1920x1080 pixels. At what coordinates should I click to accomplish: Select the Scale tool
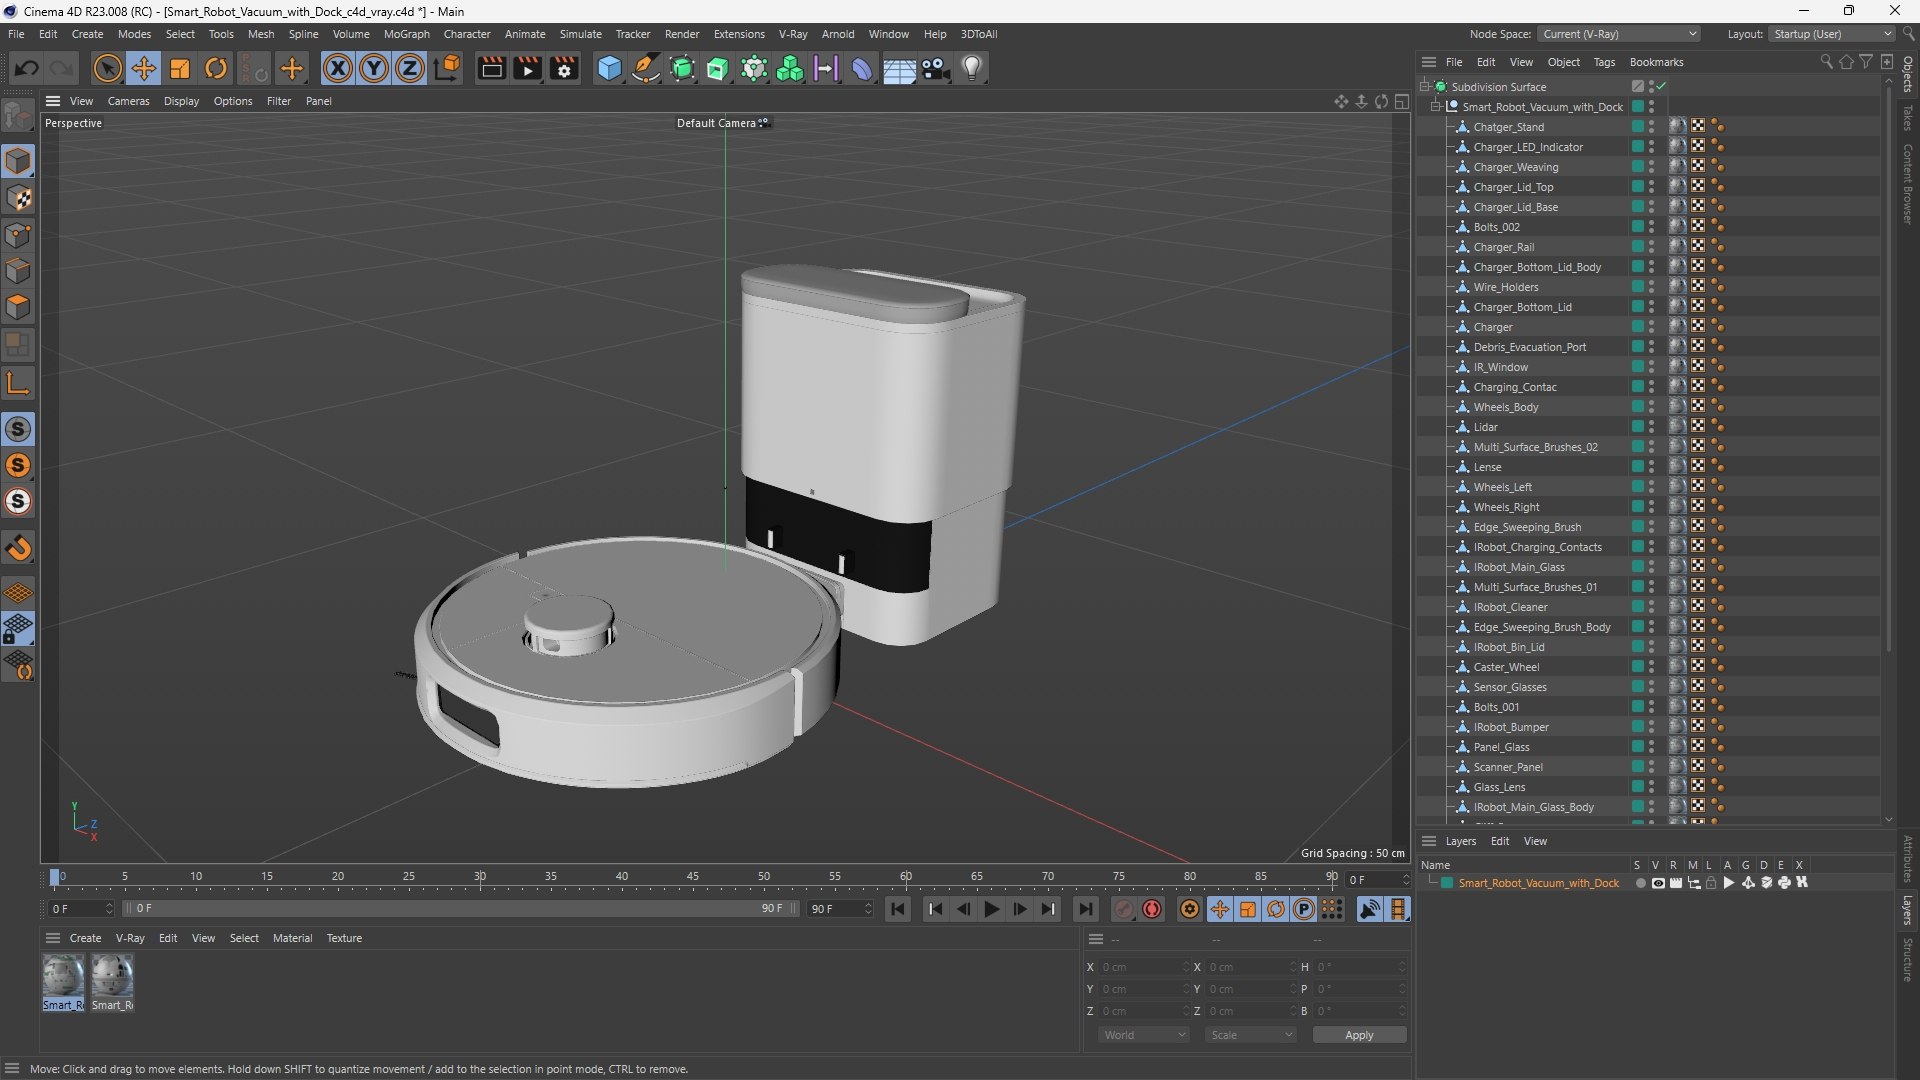point(180,68)
